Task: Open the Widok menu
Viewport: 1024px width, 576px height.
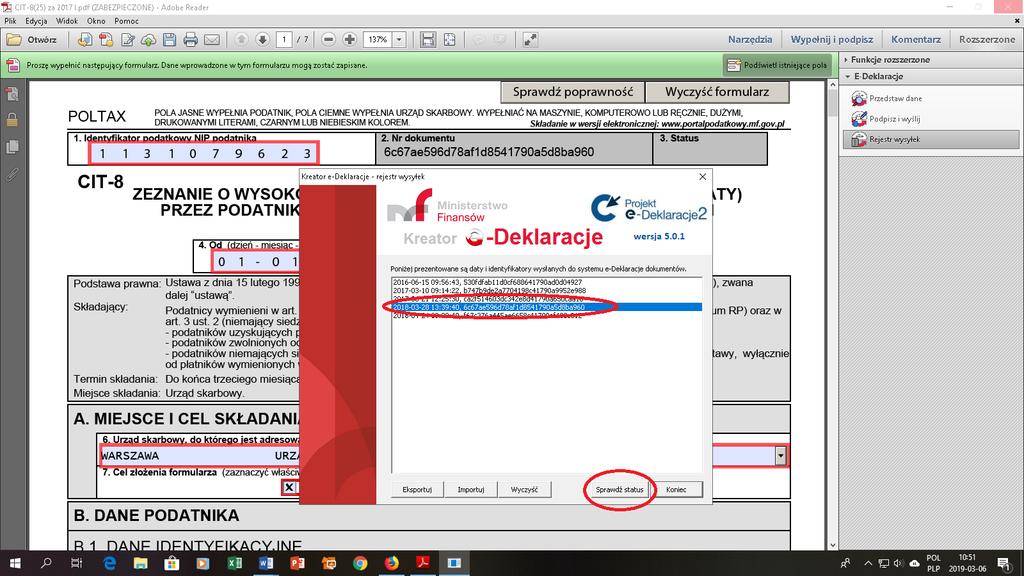Action: click(67, 21)
